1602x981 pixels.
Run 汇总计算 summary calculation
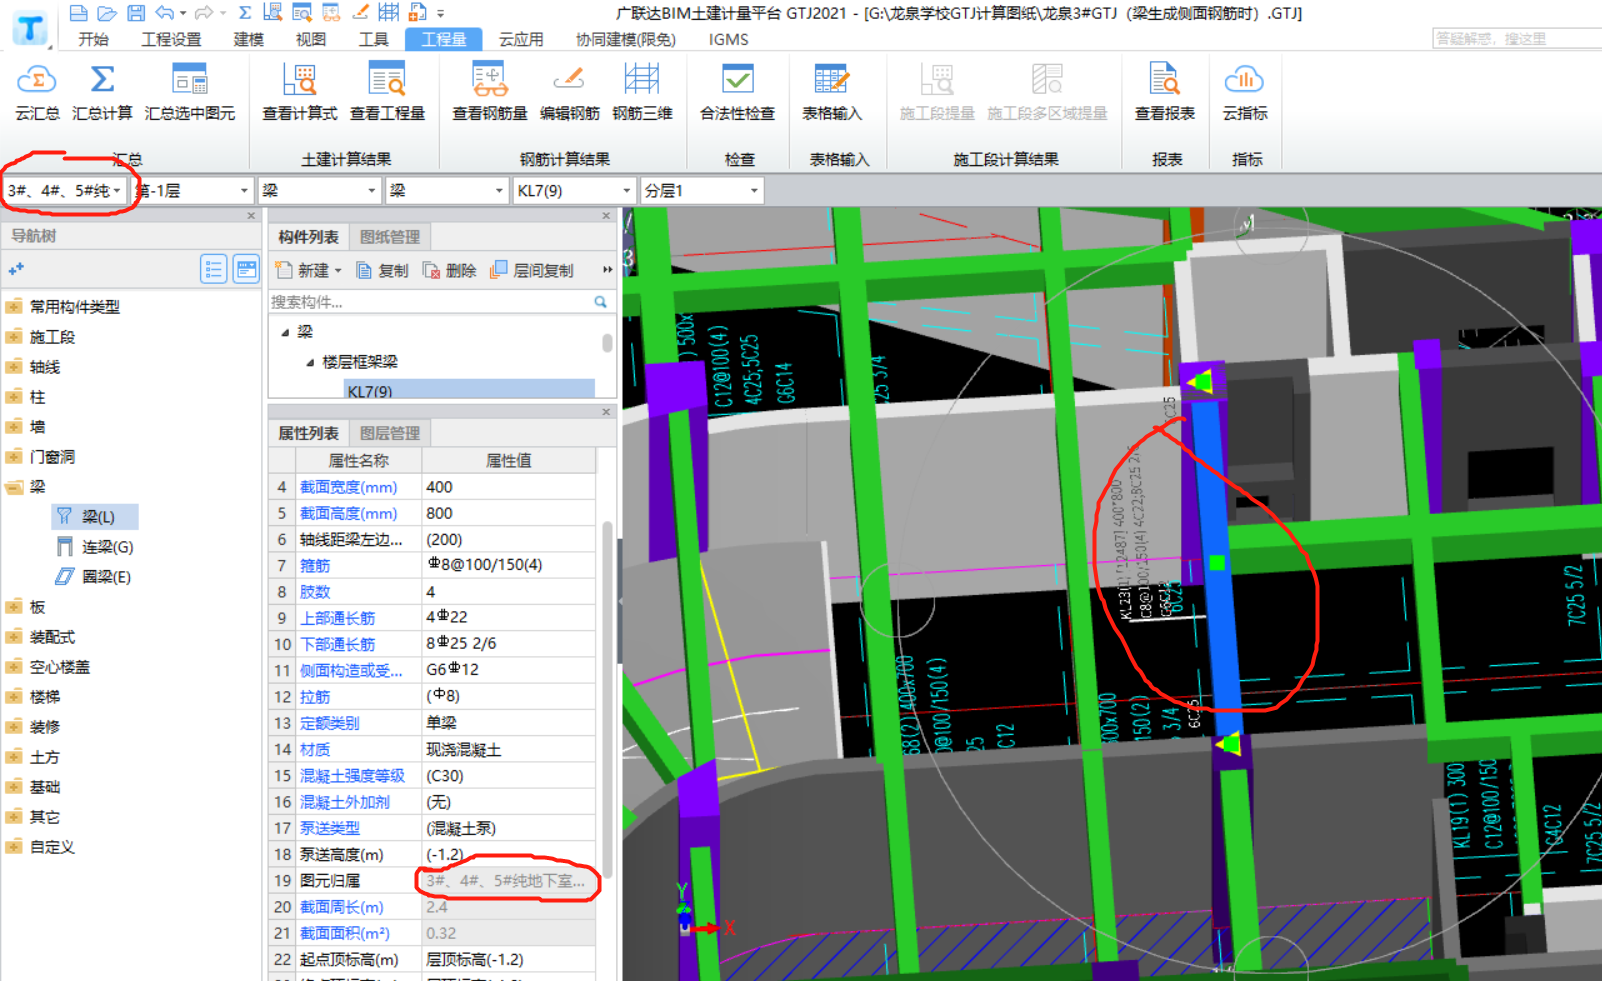[x=102, y=92]
